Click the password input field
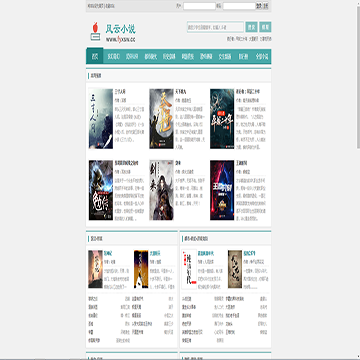The width and height of the screenshot is (360, 360). (239, 6)
